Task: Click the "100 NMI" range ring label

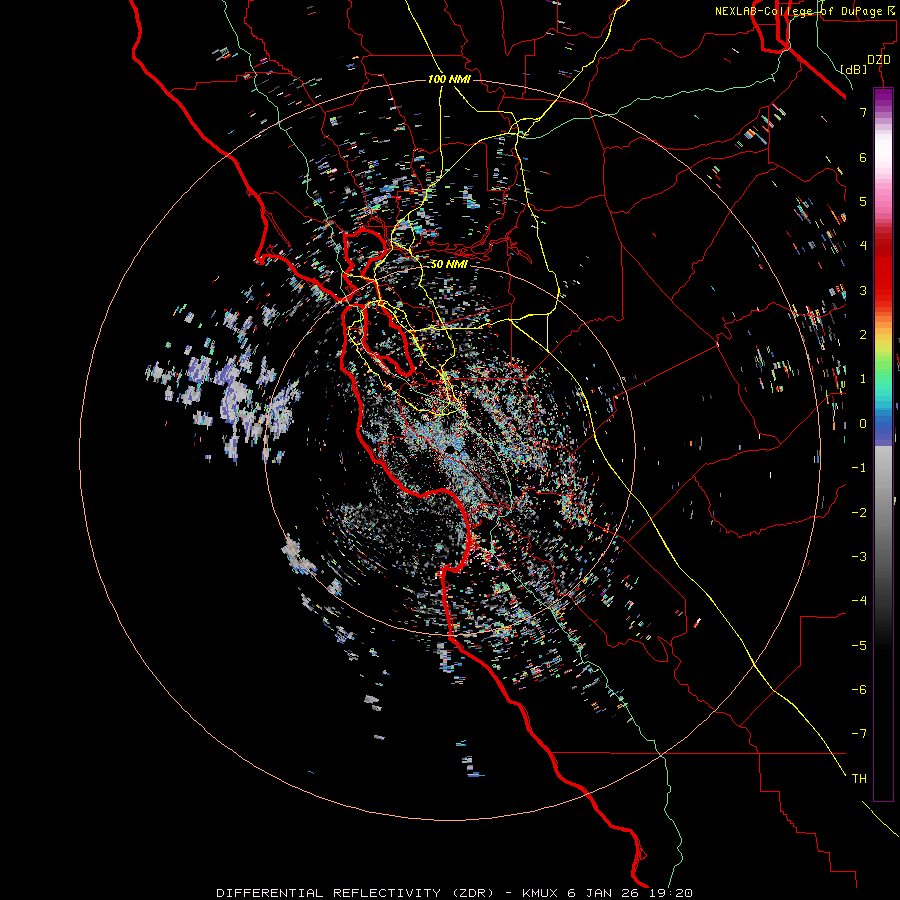Action: pyautogui.click(x=449, y=79)
